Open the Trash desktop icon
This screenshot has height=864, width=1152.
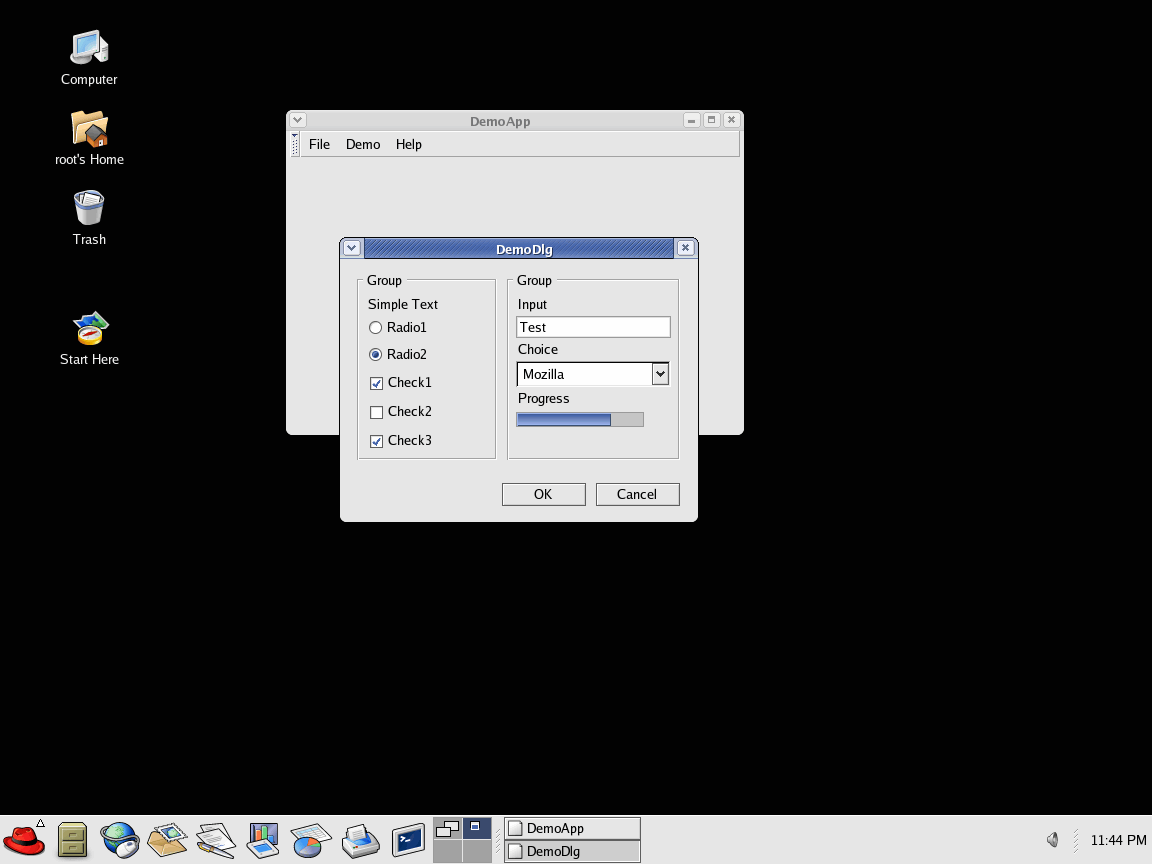(89, 209)
